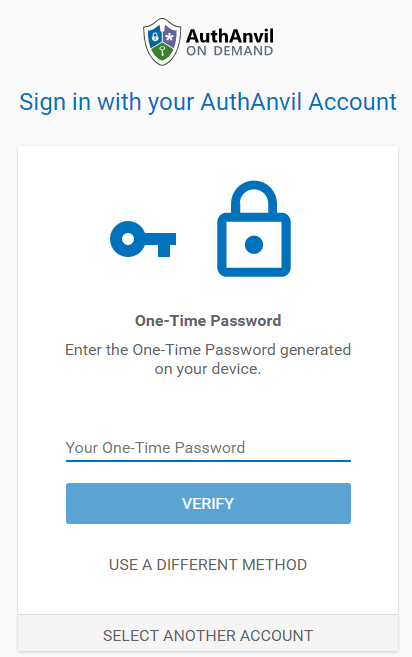Click the purple asterisk section of the shield

[170, 36]
